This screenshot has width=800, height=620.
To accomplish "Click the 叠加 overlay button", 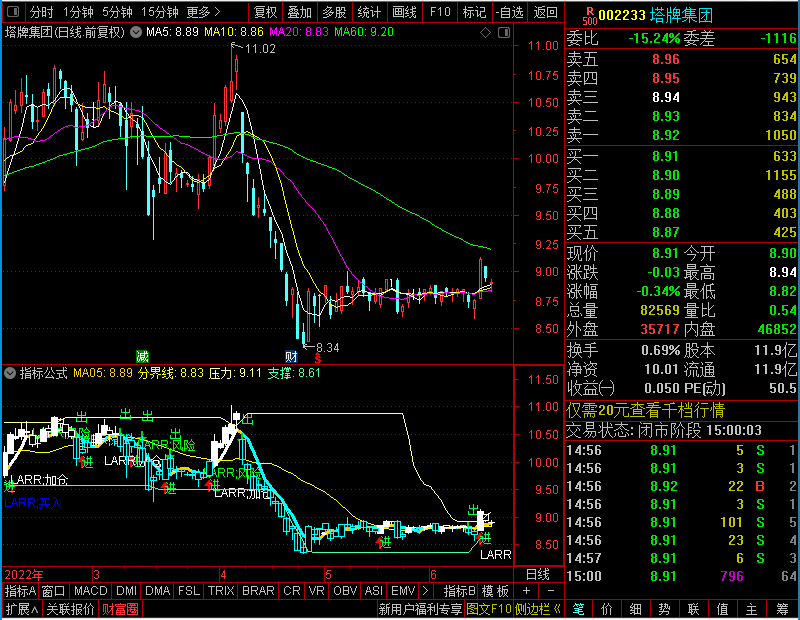I will (x=299, y=12).
